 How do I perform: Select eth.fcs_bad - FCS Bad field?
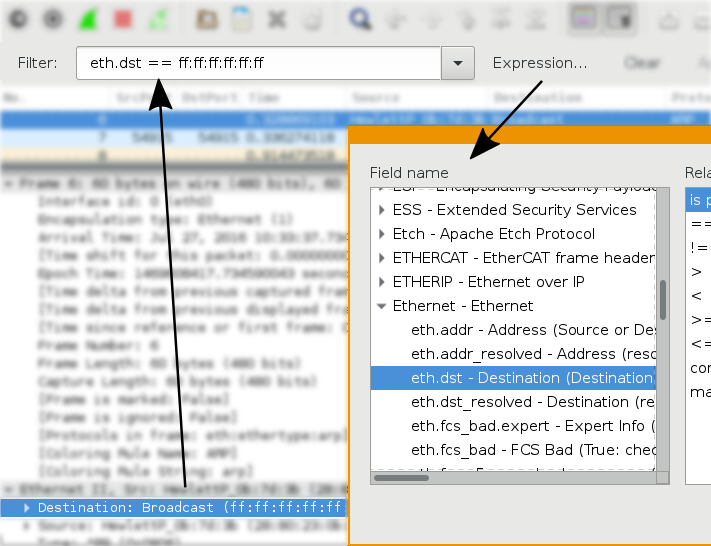pyautogui.click(x=513, y=450)
